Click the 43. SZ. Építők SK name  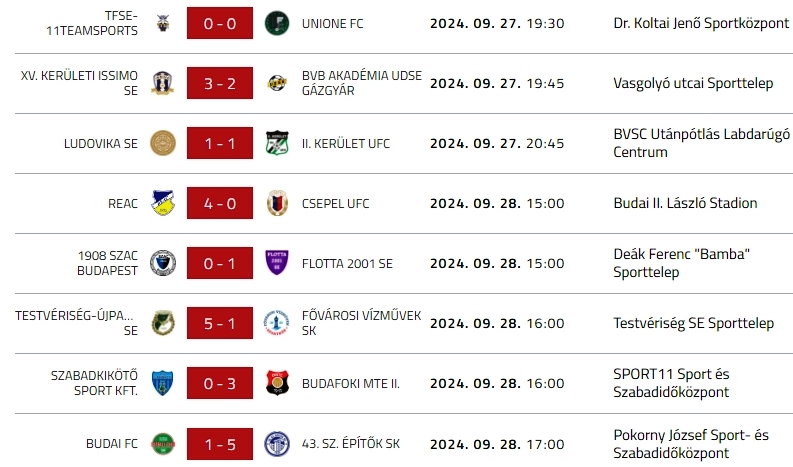click(351, 443)
